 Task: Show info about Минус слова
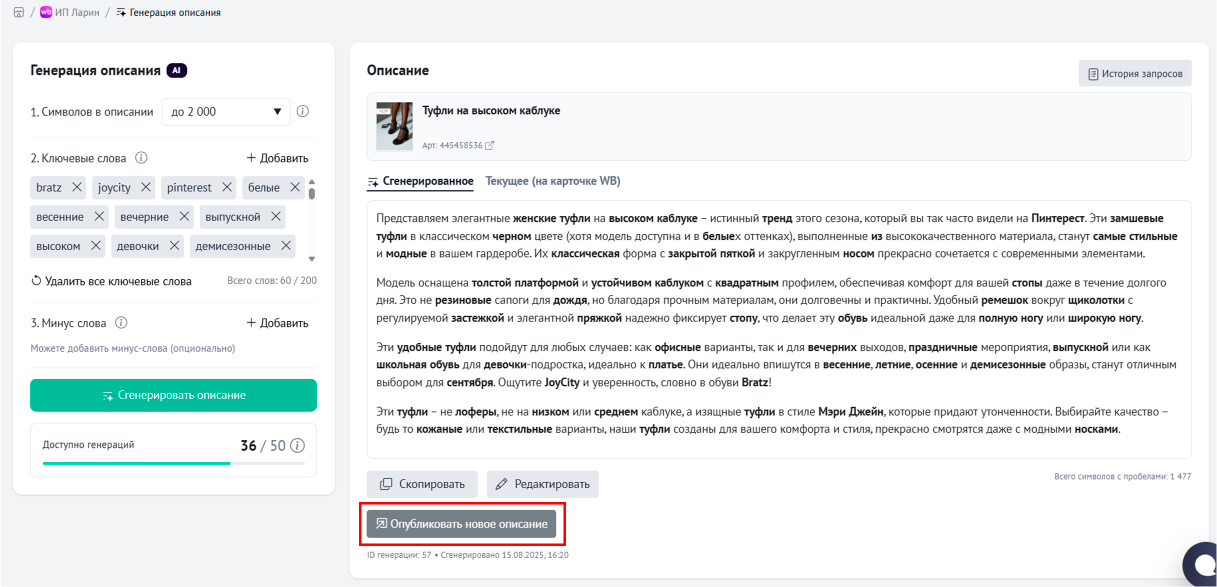coord(121,323)
